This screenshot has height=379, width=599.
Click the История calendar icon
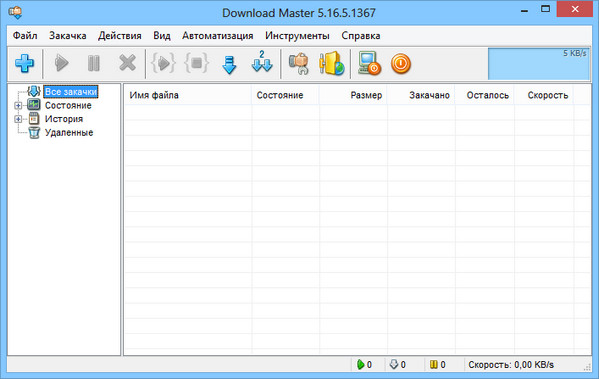34,118
